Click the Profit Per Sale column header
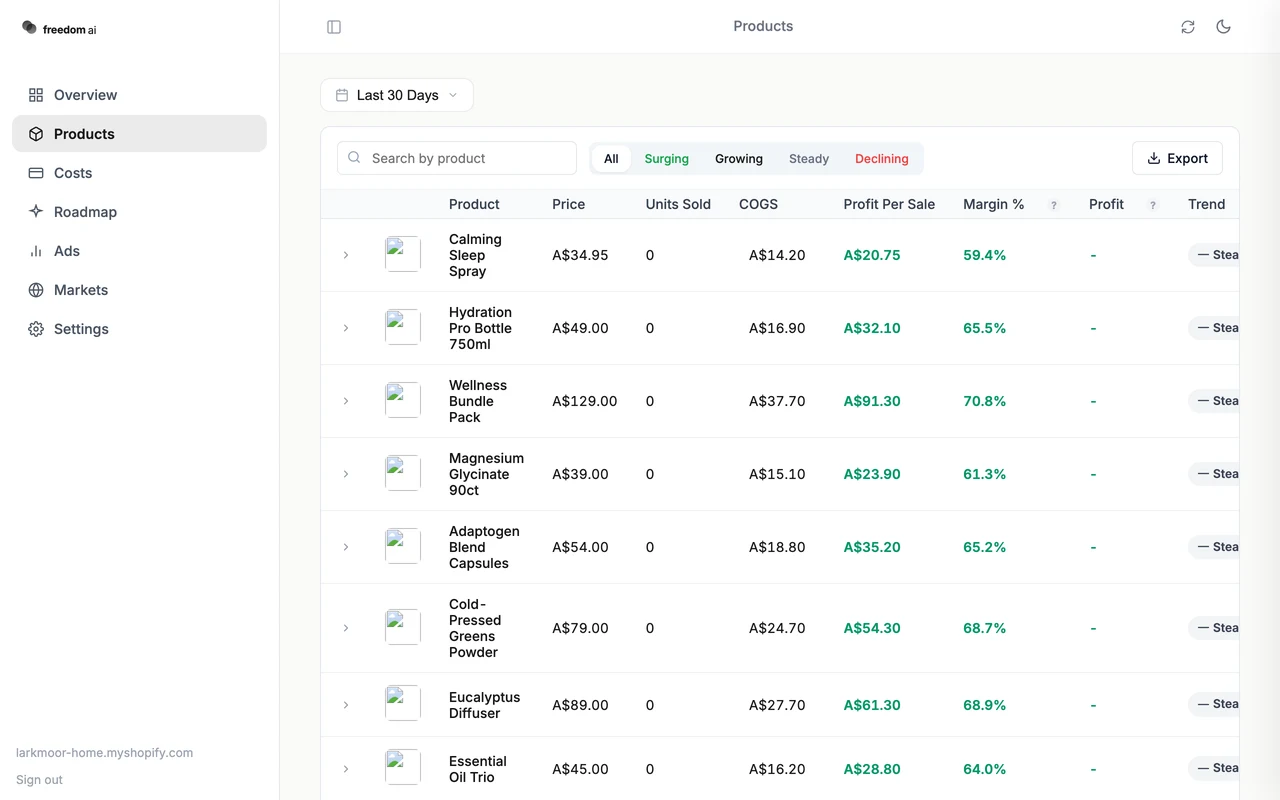This screenshot has height=800, width=1280. coord(889,204)
